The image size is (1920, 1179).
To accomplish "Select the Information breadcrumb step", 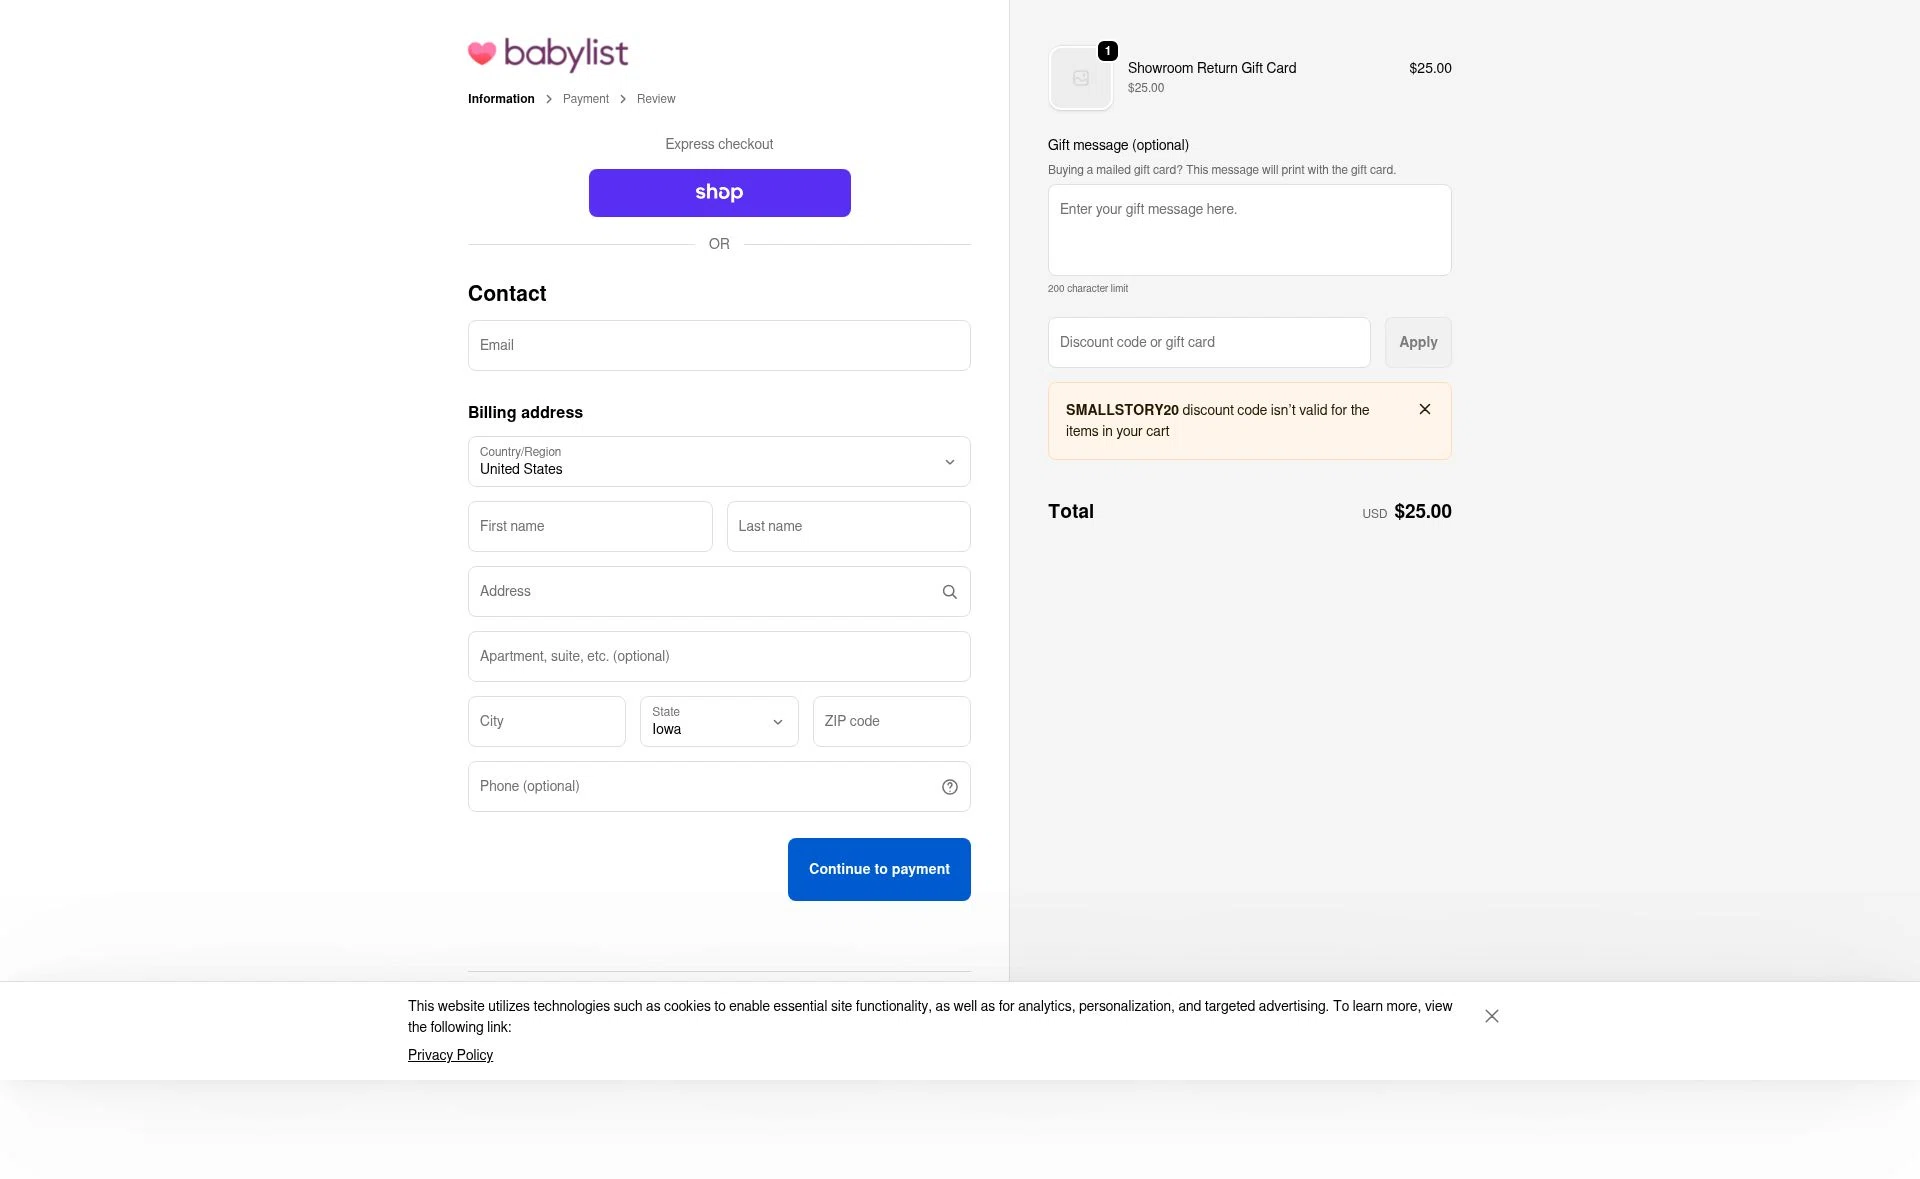I will pyautogui.click(x=501, y=99).
